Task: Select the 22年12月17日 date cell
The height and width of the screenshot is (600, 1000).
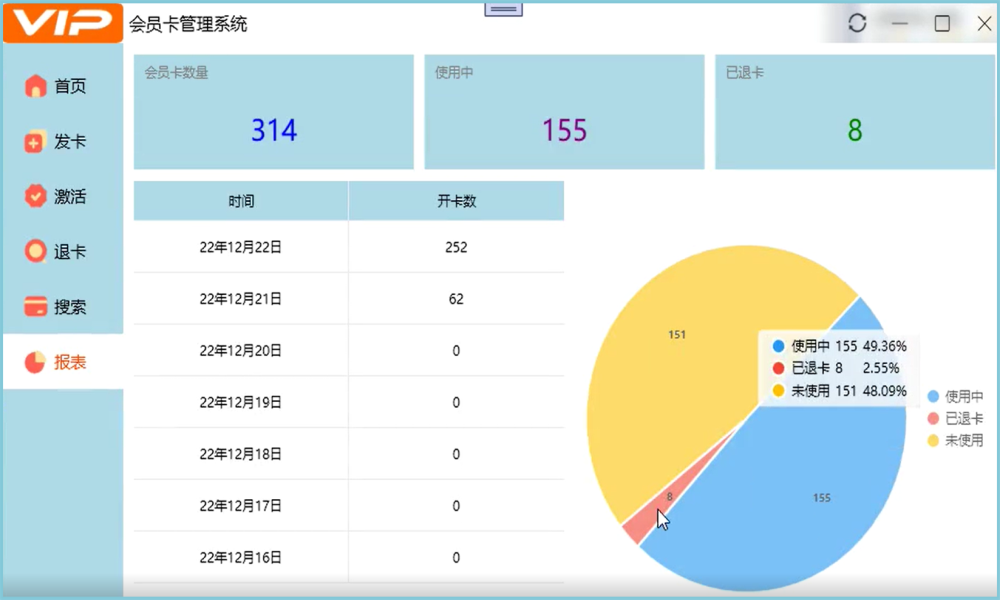Action: [241, 506]
